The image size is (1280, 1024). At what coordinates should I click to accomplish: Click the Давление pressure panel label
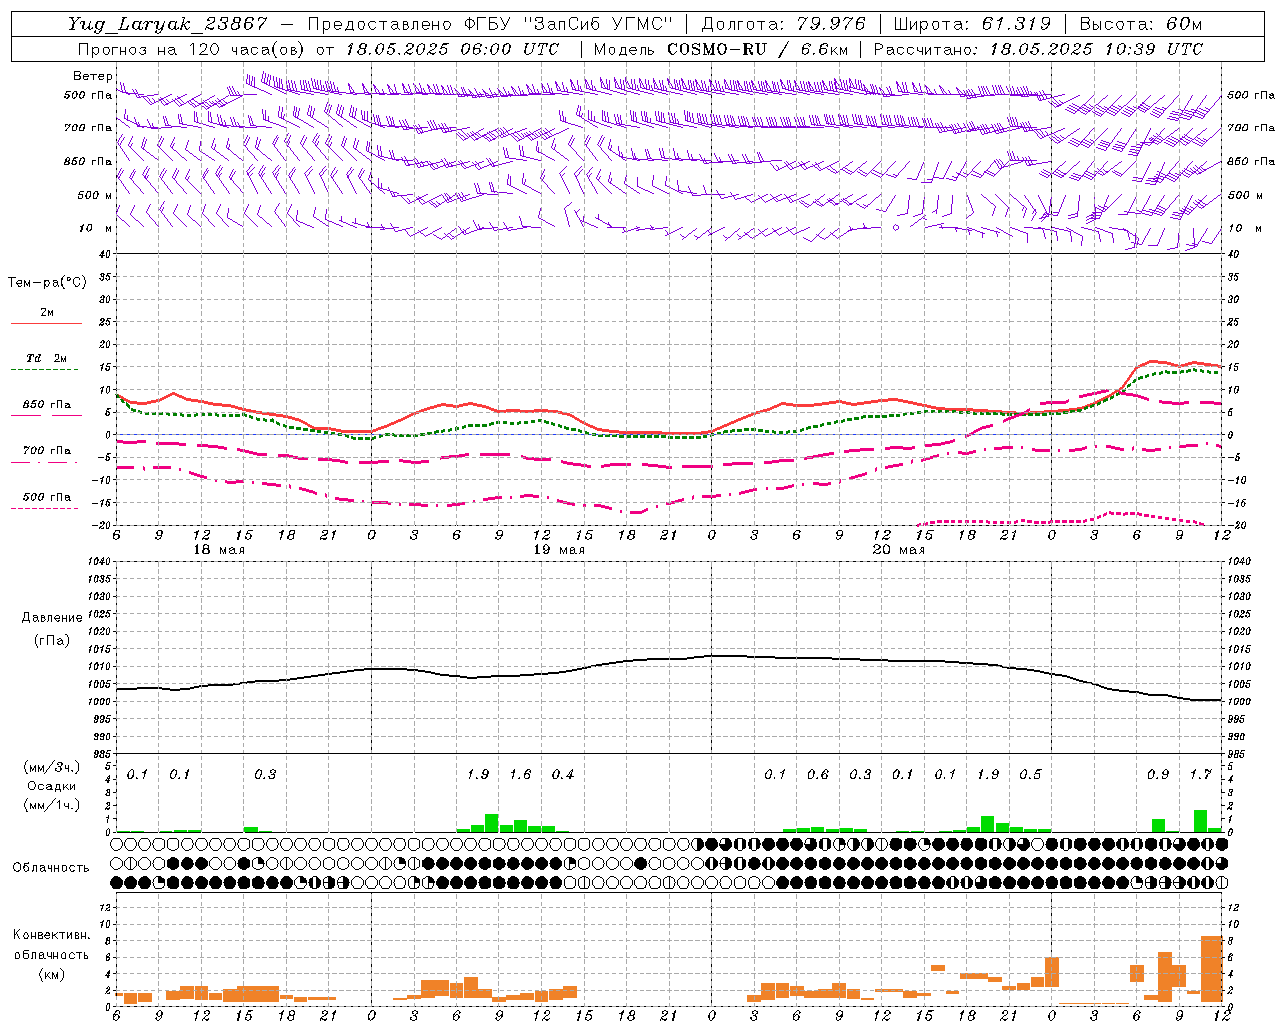(x=51, y=618)
